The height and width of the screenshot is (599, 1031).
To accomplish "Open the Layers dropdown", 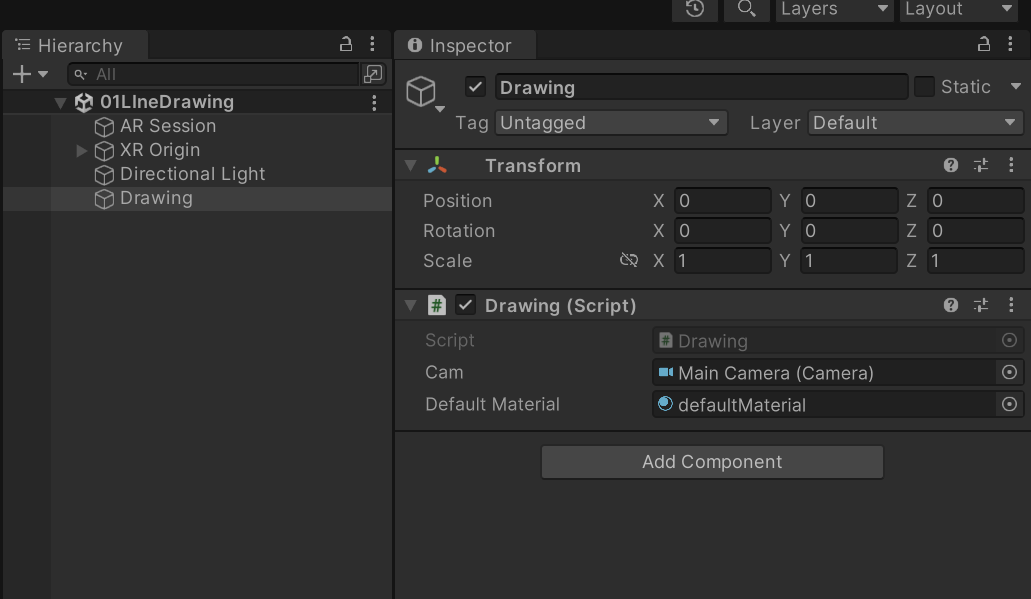I will 834,9.
